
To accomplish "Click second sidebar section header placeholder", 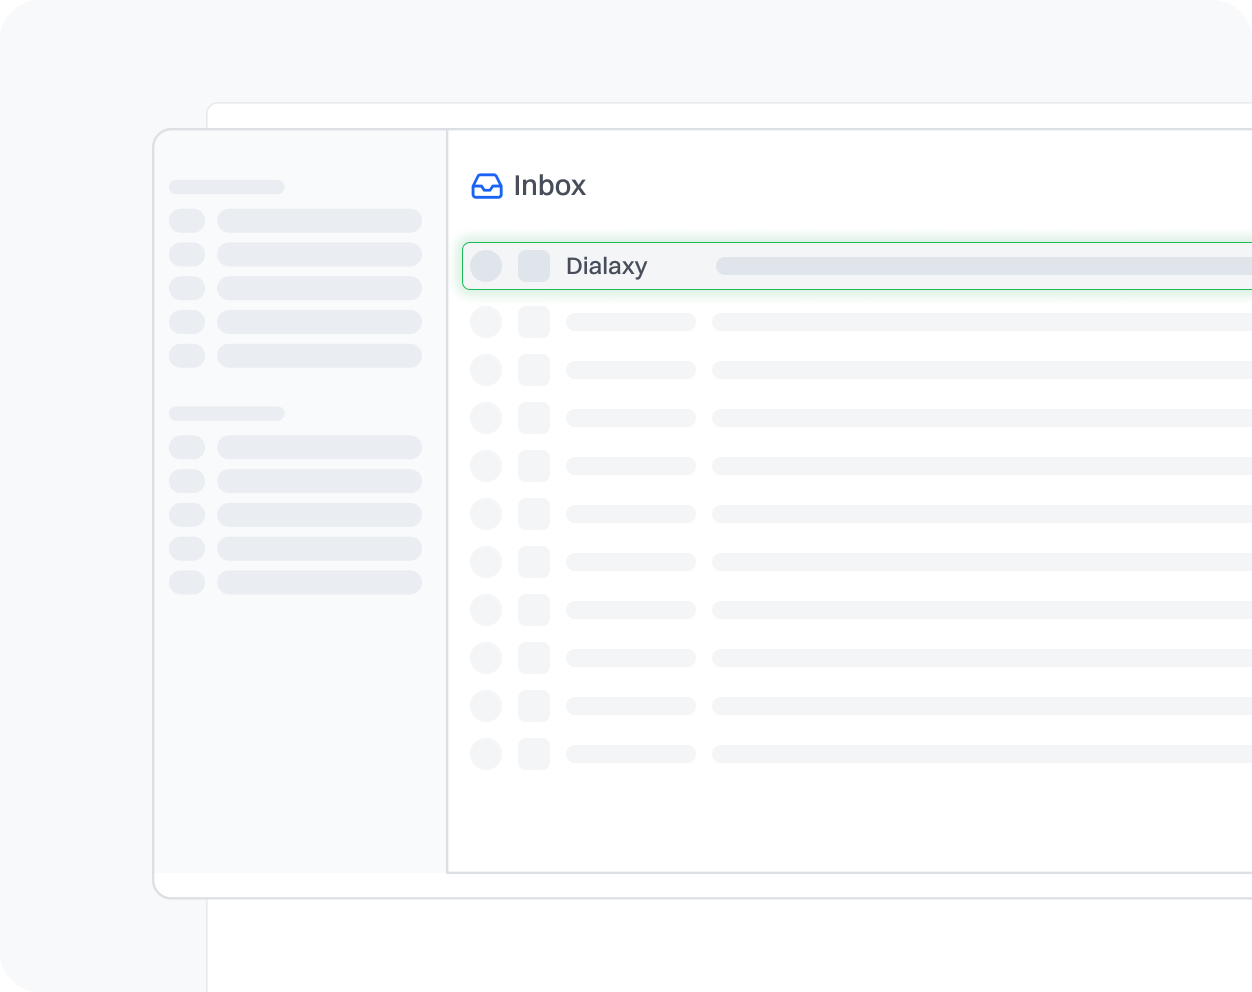I will point(227,413).
